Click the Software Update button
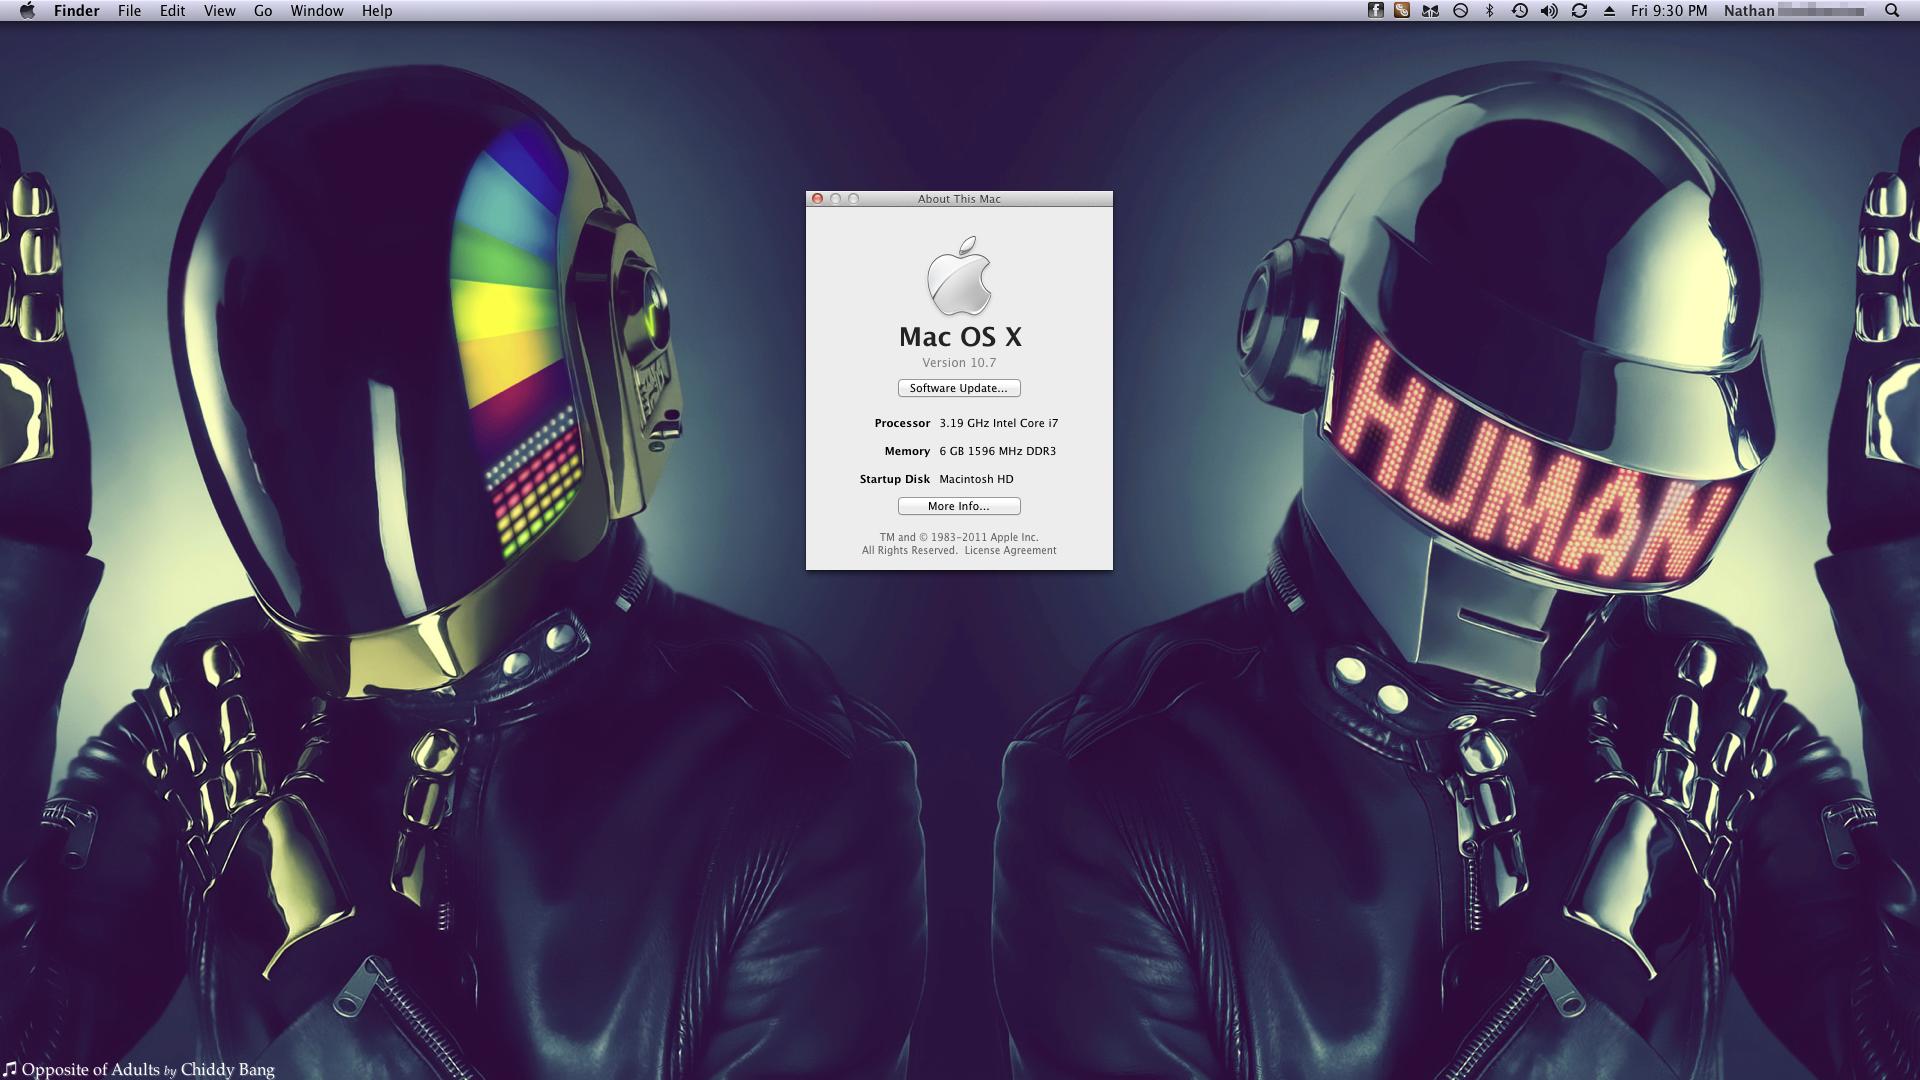 click(x=959, y=388)
